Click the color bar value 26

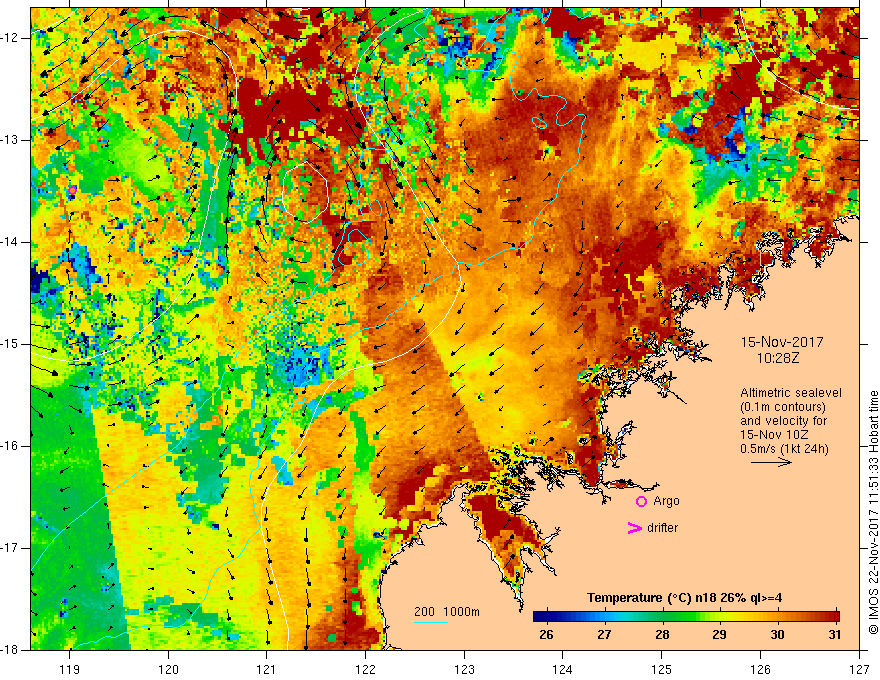coord(546,635)
